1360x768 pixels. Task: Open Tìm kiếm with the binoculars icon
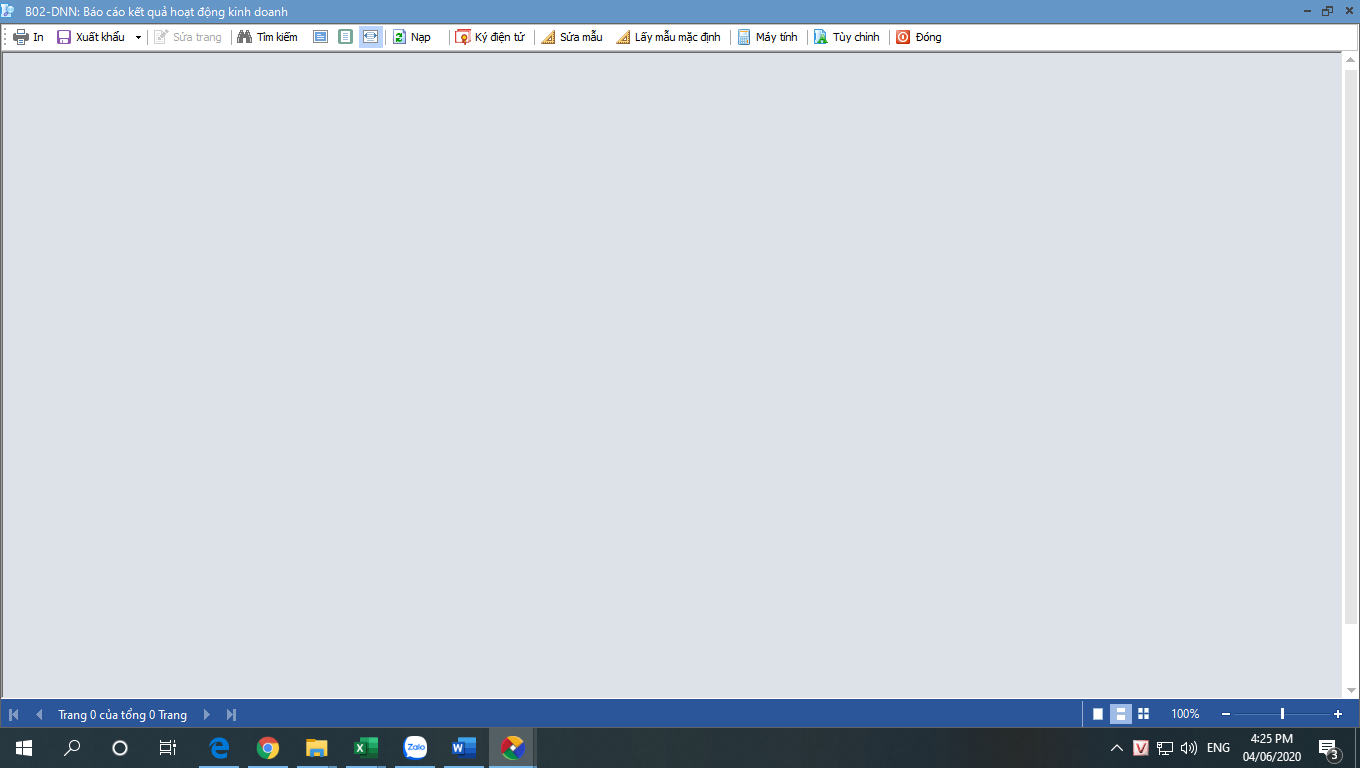pyautogui.click(x=244, y=37)
